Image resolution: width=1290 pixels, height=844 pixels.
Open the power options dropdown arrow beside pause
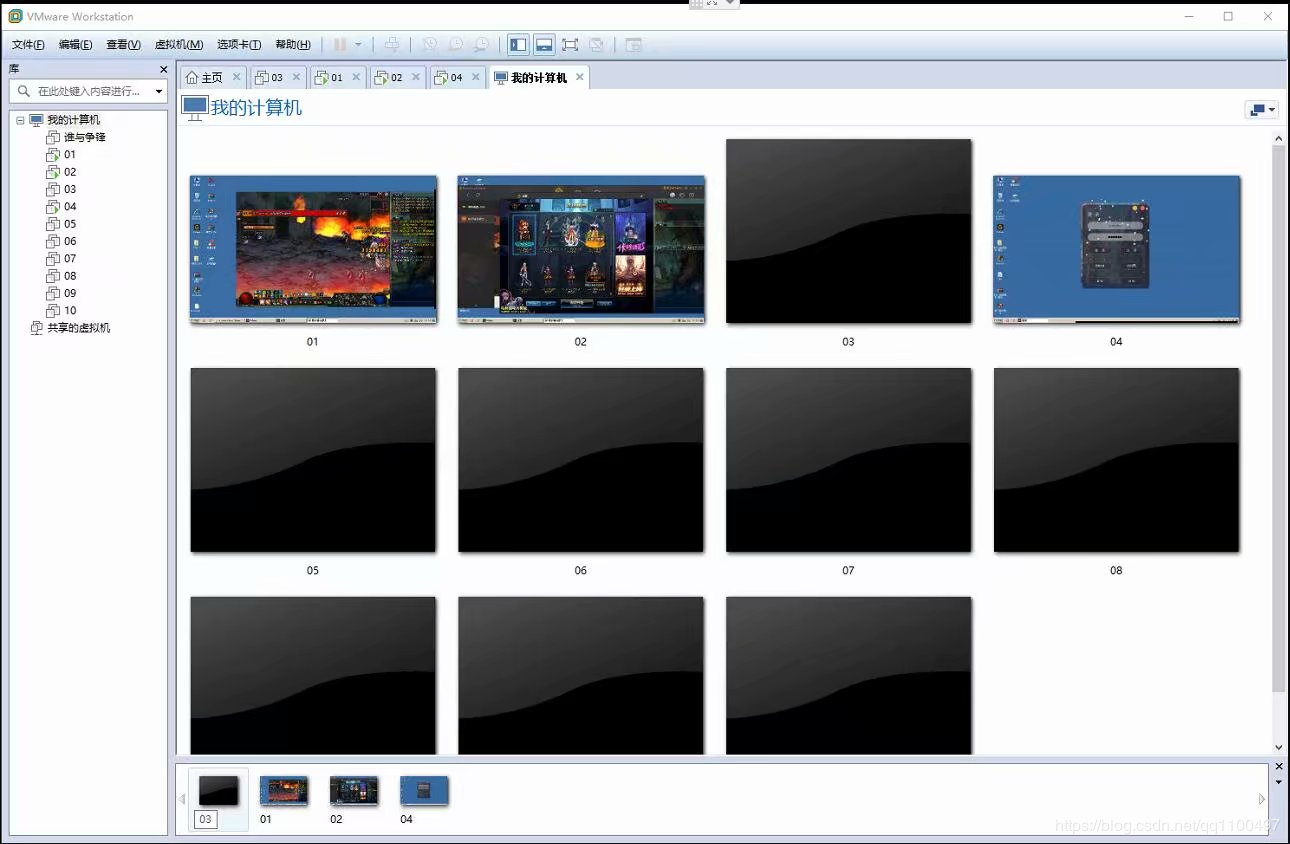pyautogui.click(x=358, y=45)
